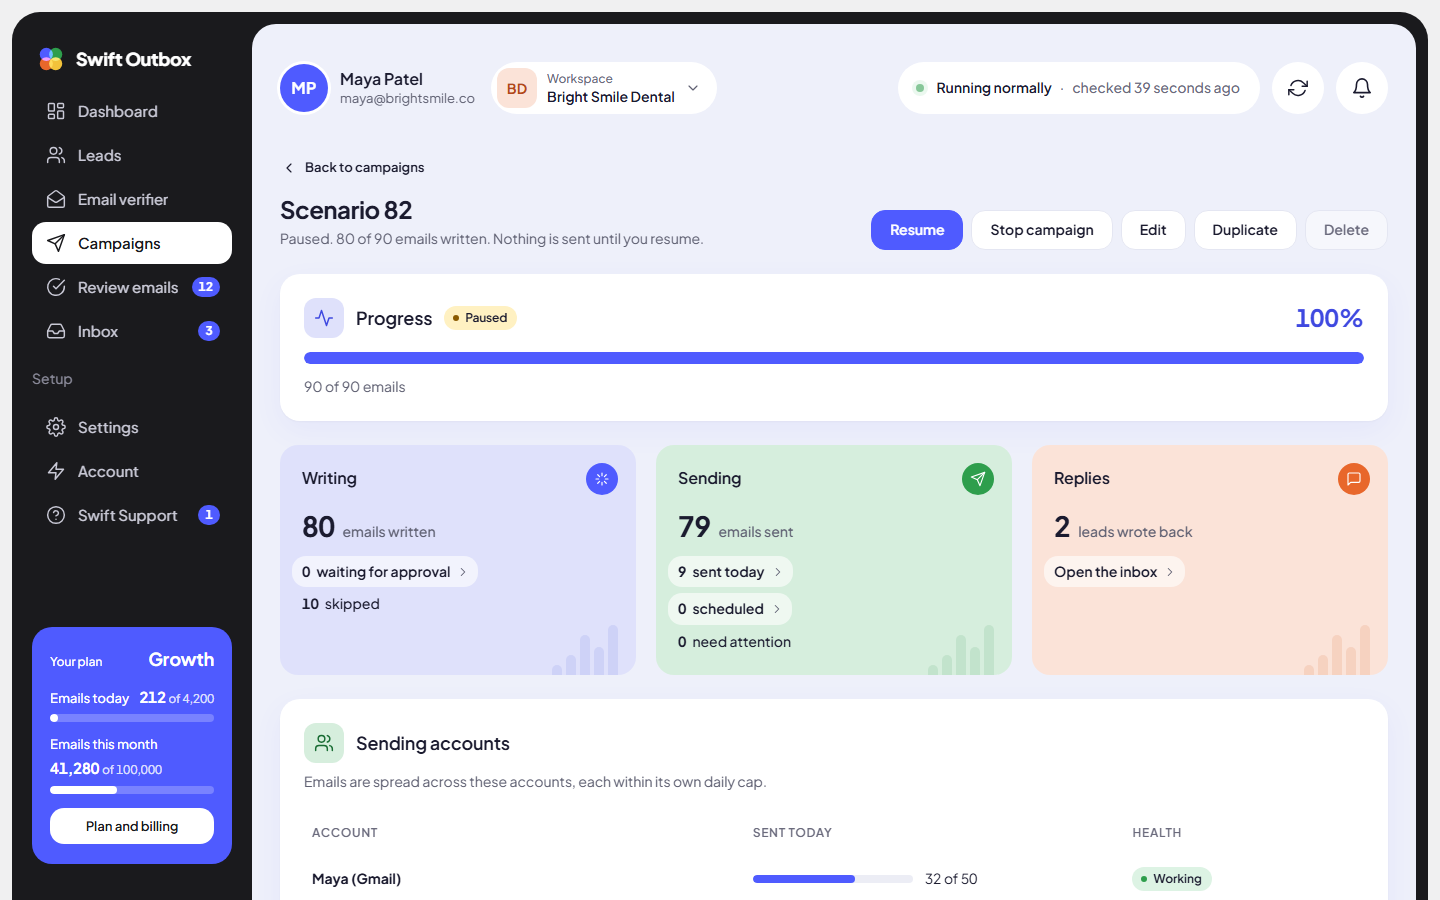Click the green Sending paper-plane icon

pyautogui.click(x=978, y=479)
